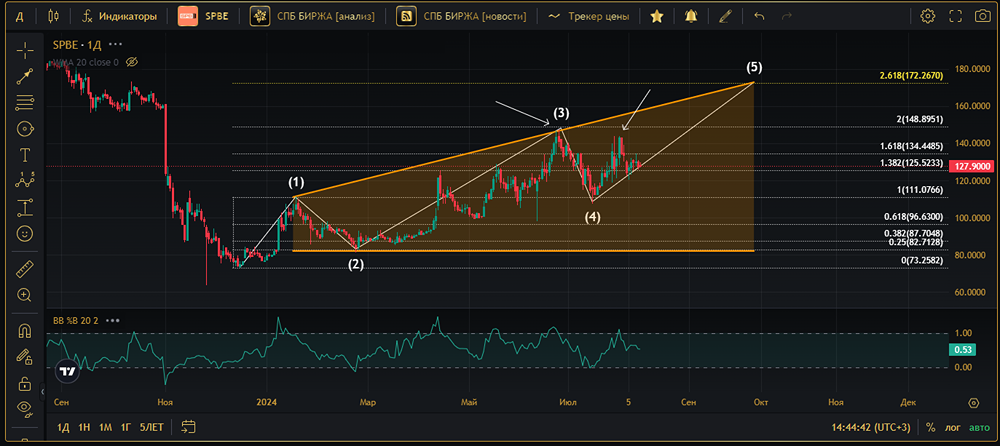Screen dimensions: 1000x446
Task: Take a chart snapshot with camera icon
Action: (955, 17)
